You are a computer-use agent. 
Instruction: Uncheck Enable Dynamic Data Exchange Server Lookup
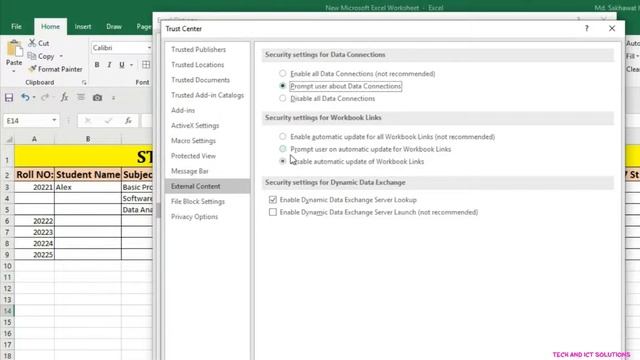[273, 200]
